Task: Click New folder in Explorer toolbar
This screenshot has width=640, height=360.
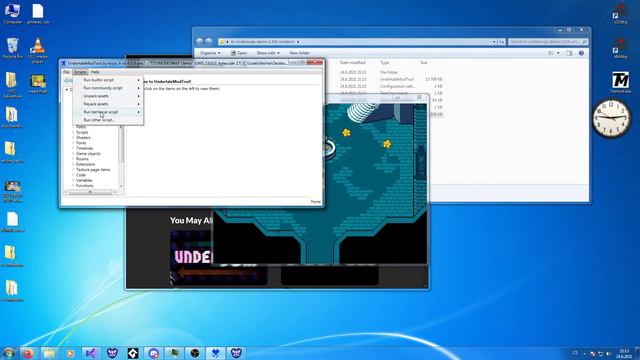Action: coord(299,53)
